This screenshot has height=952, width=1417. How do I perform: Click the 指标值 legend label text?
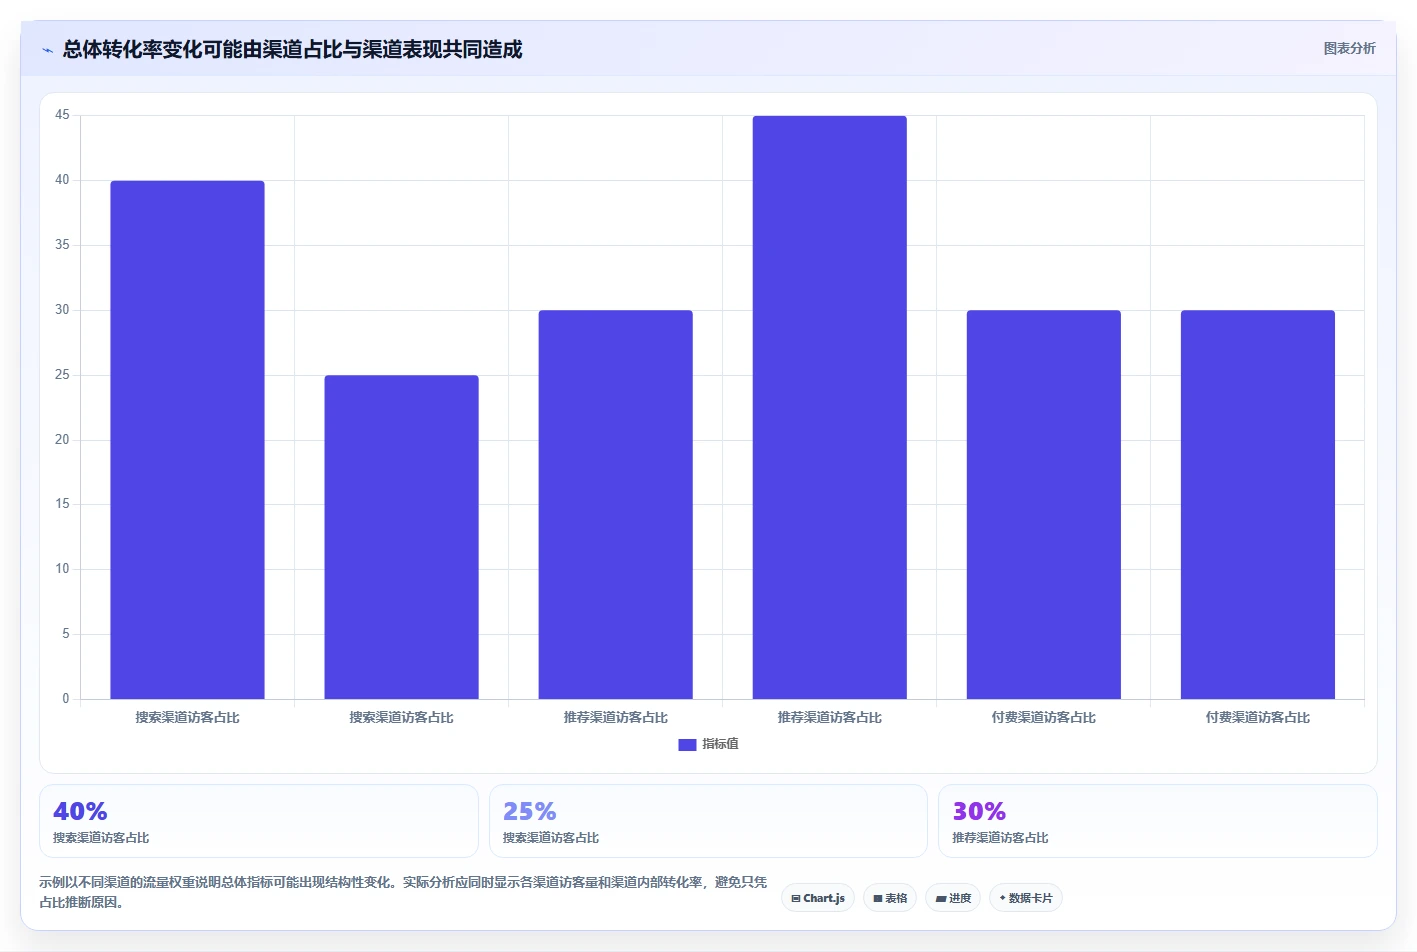click(720, 744)
